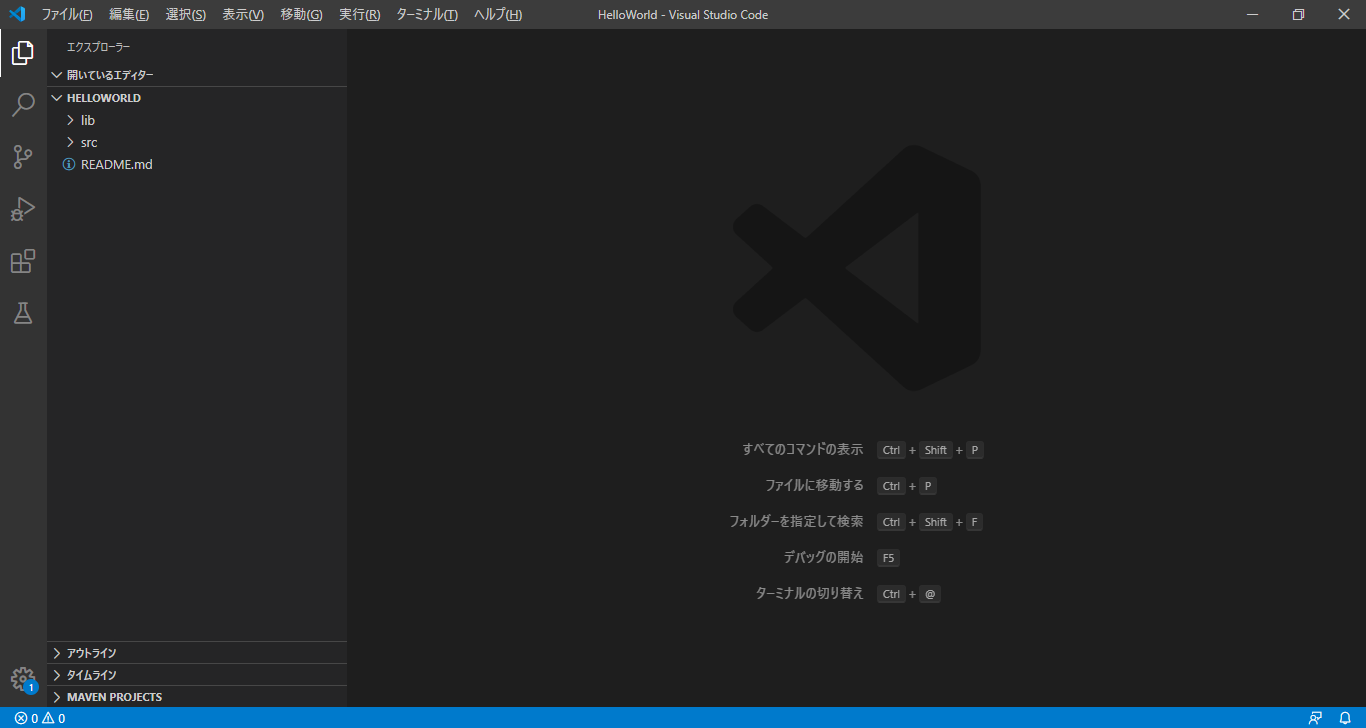1366x728 pixels.
Task: Select the src folder name
Action: click(89, 142)
